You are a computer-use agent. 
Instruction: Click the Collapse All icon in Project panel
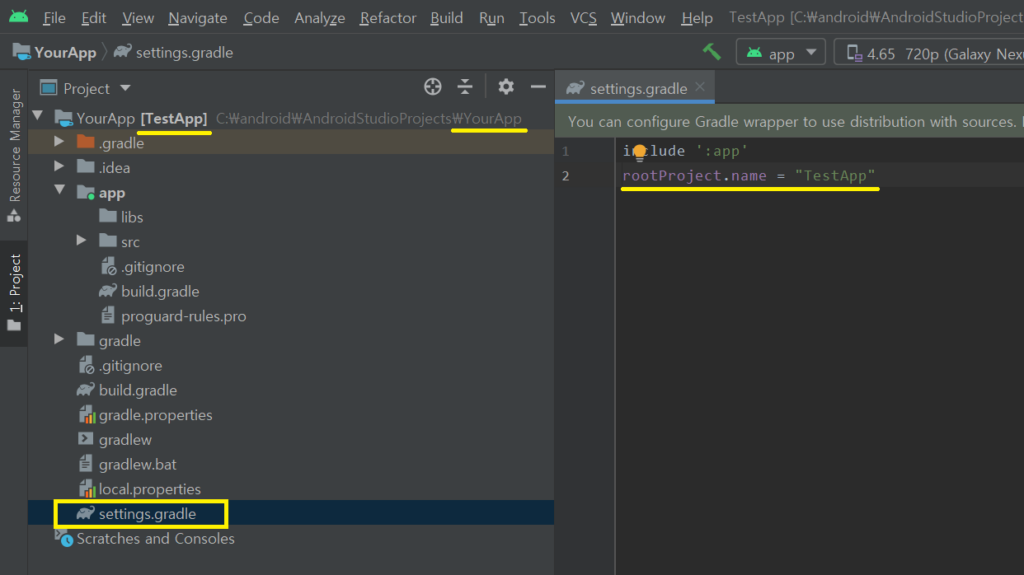tap(465, 88)
